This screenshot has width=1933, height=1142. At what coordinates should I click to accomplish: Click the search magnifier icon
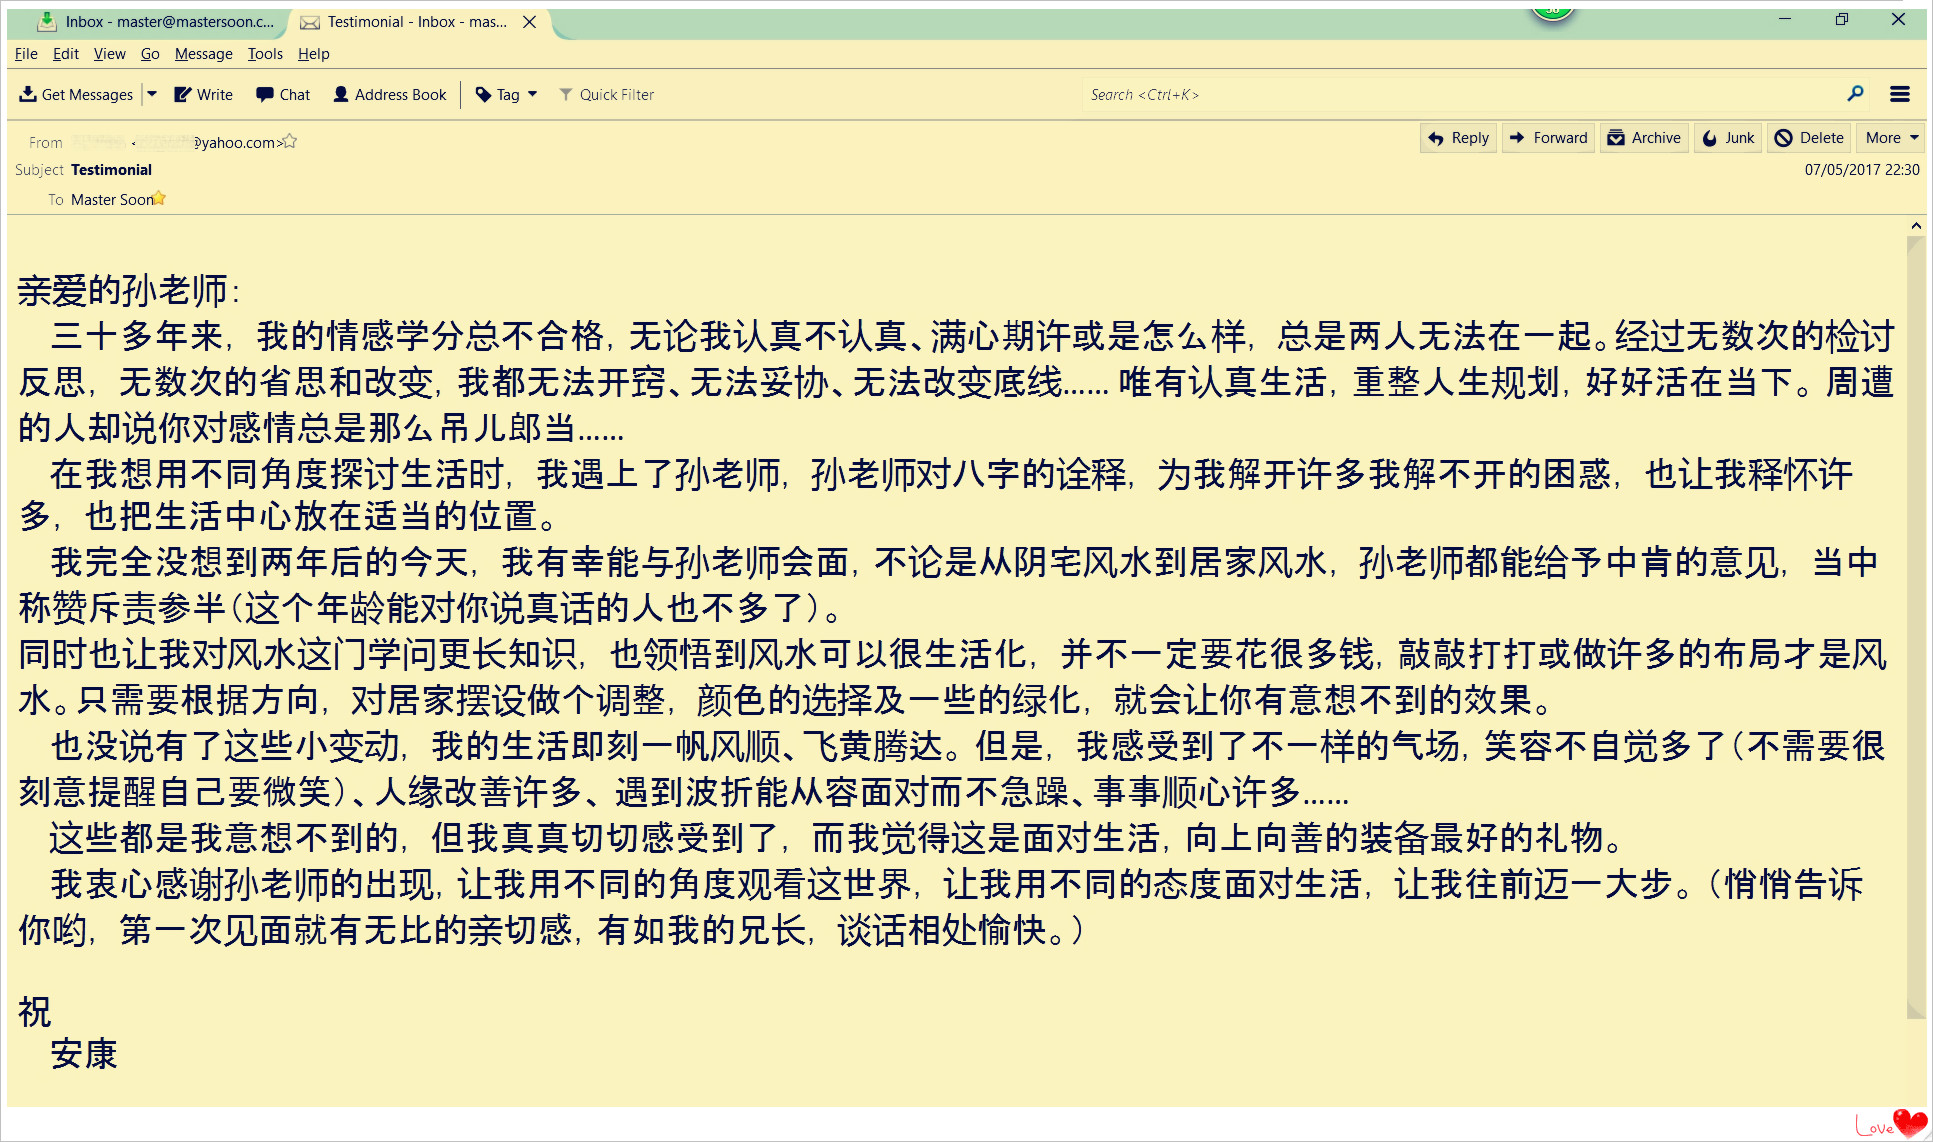point(1855,93)
